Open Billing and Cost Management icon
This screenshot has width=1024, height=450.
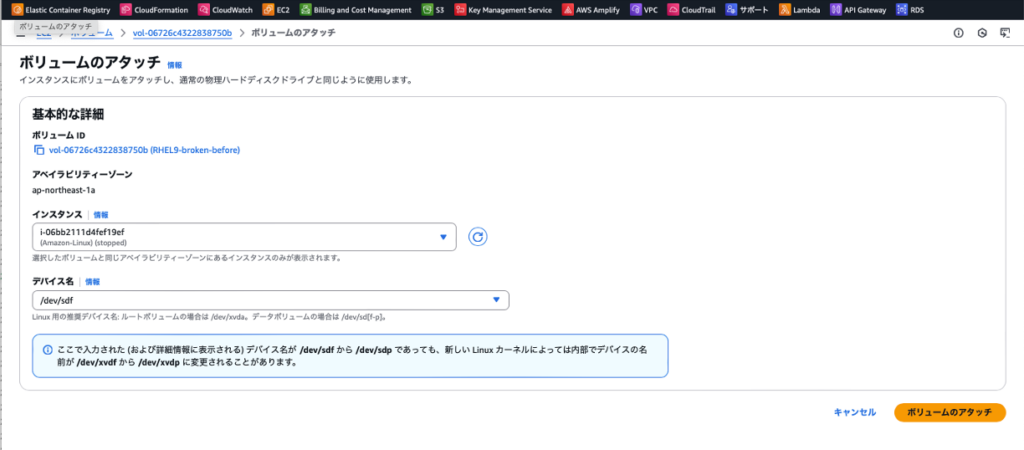[x=306, y=10]
